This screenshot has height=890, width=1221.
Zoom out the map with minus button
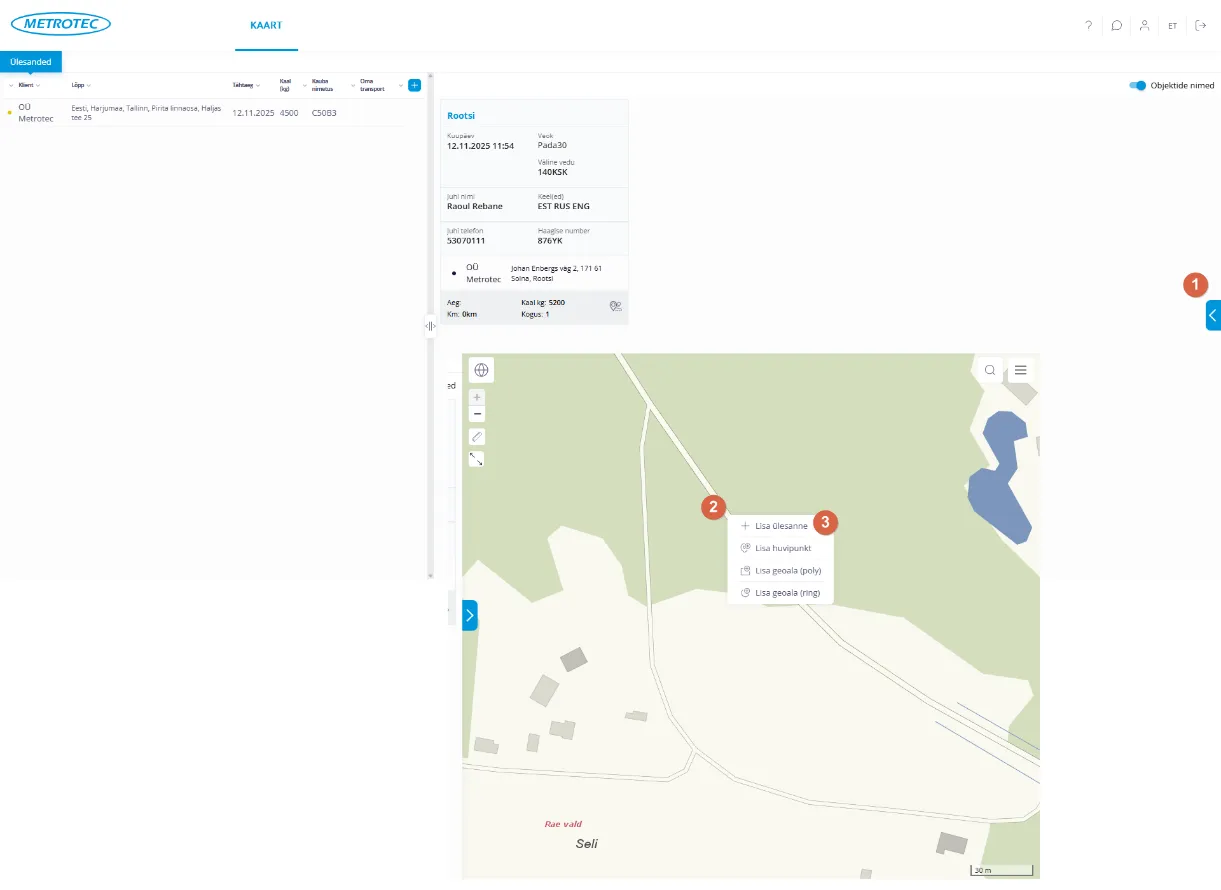point(477,414)
